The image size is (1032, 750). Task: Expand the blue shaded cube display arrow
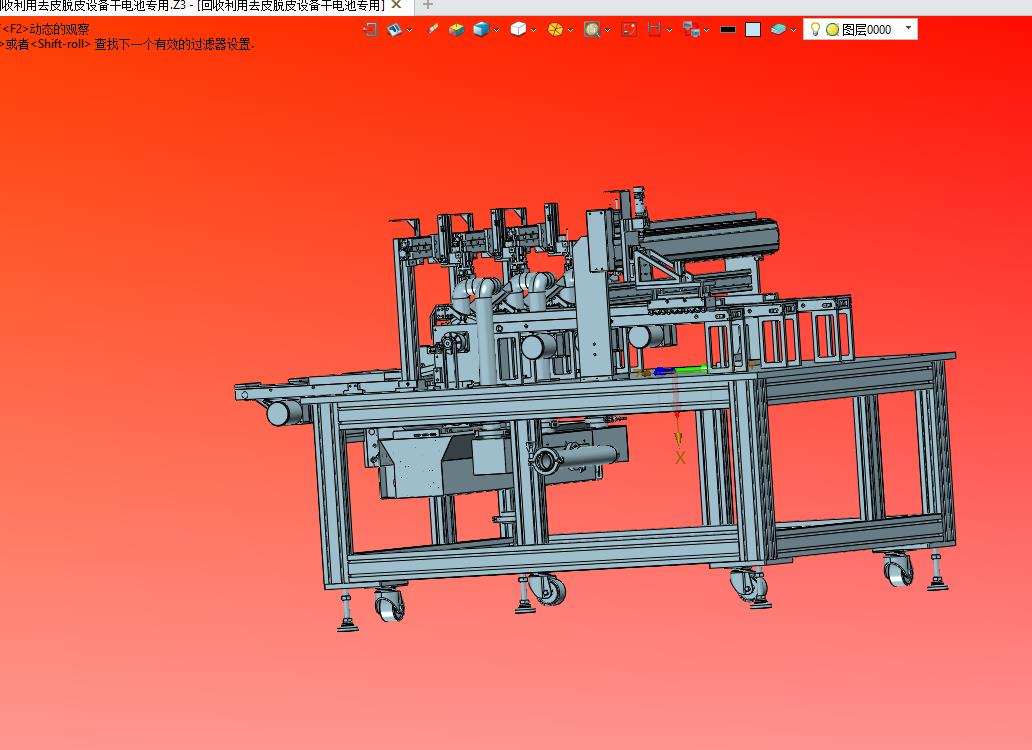tap(496, 30)
